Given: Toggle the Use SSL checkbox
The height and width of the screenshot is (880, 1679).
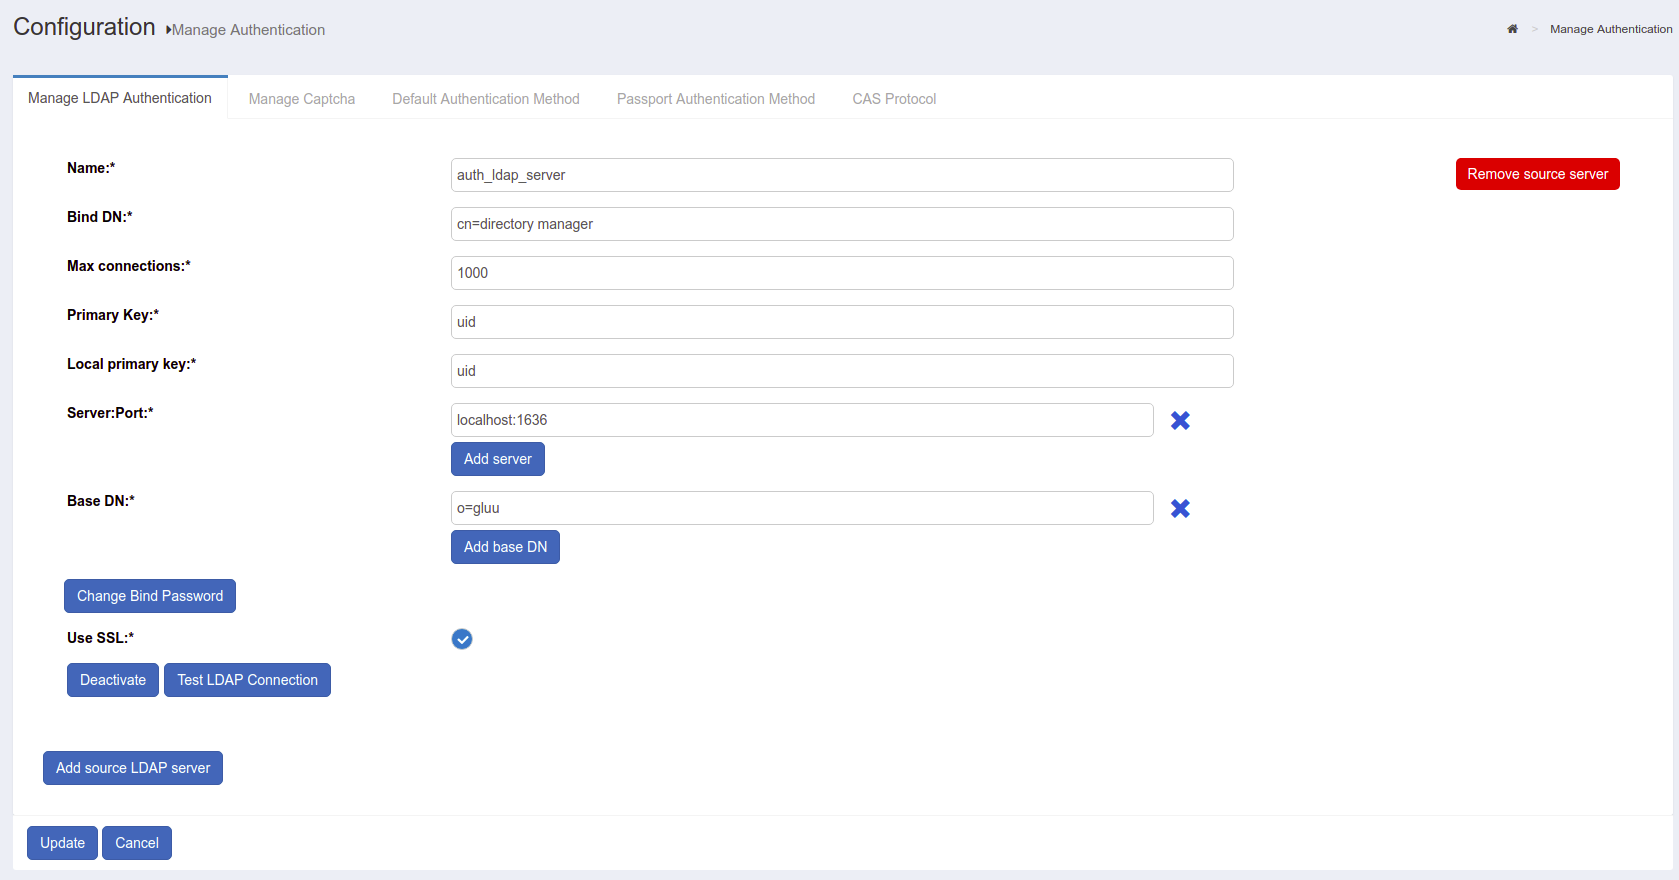Looking at the screenshot, I should [x=462, y=639].
